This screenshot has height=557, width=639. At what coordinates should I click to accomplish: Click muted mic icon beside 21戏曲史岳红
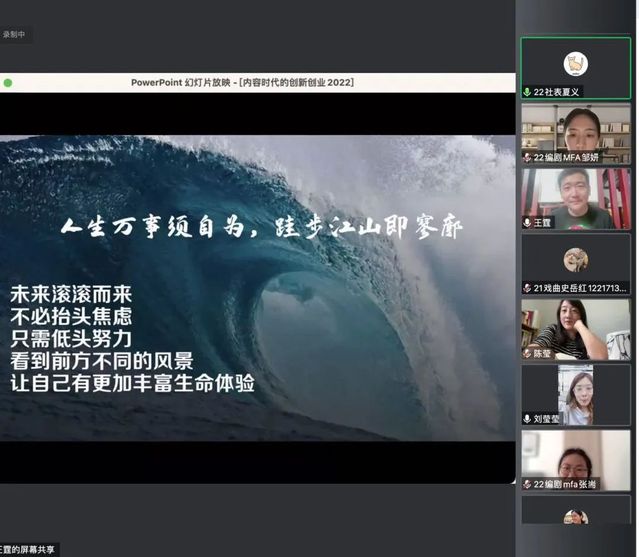click(x=527, y=288)
